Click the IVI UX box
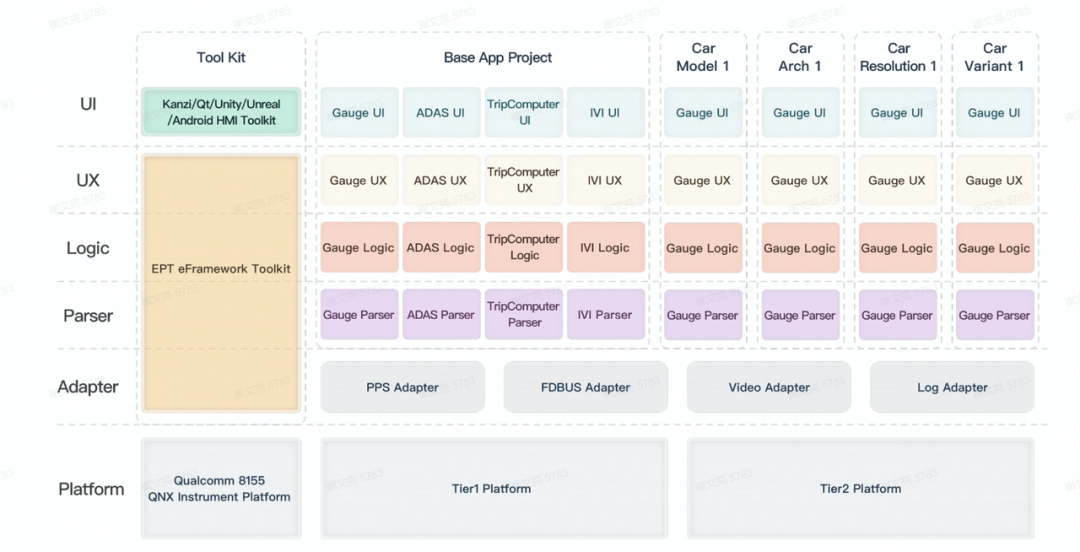The image size is (1080, 552). tap(605, 181)
